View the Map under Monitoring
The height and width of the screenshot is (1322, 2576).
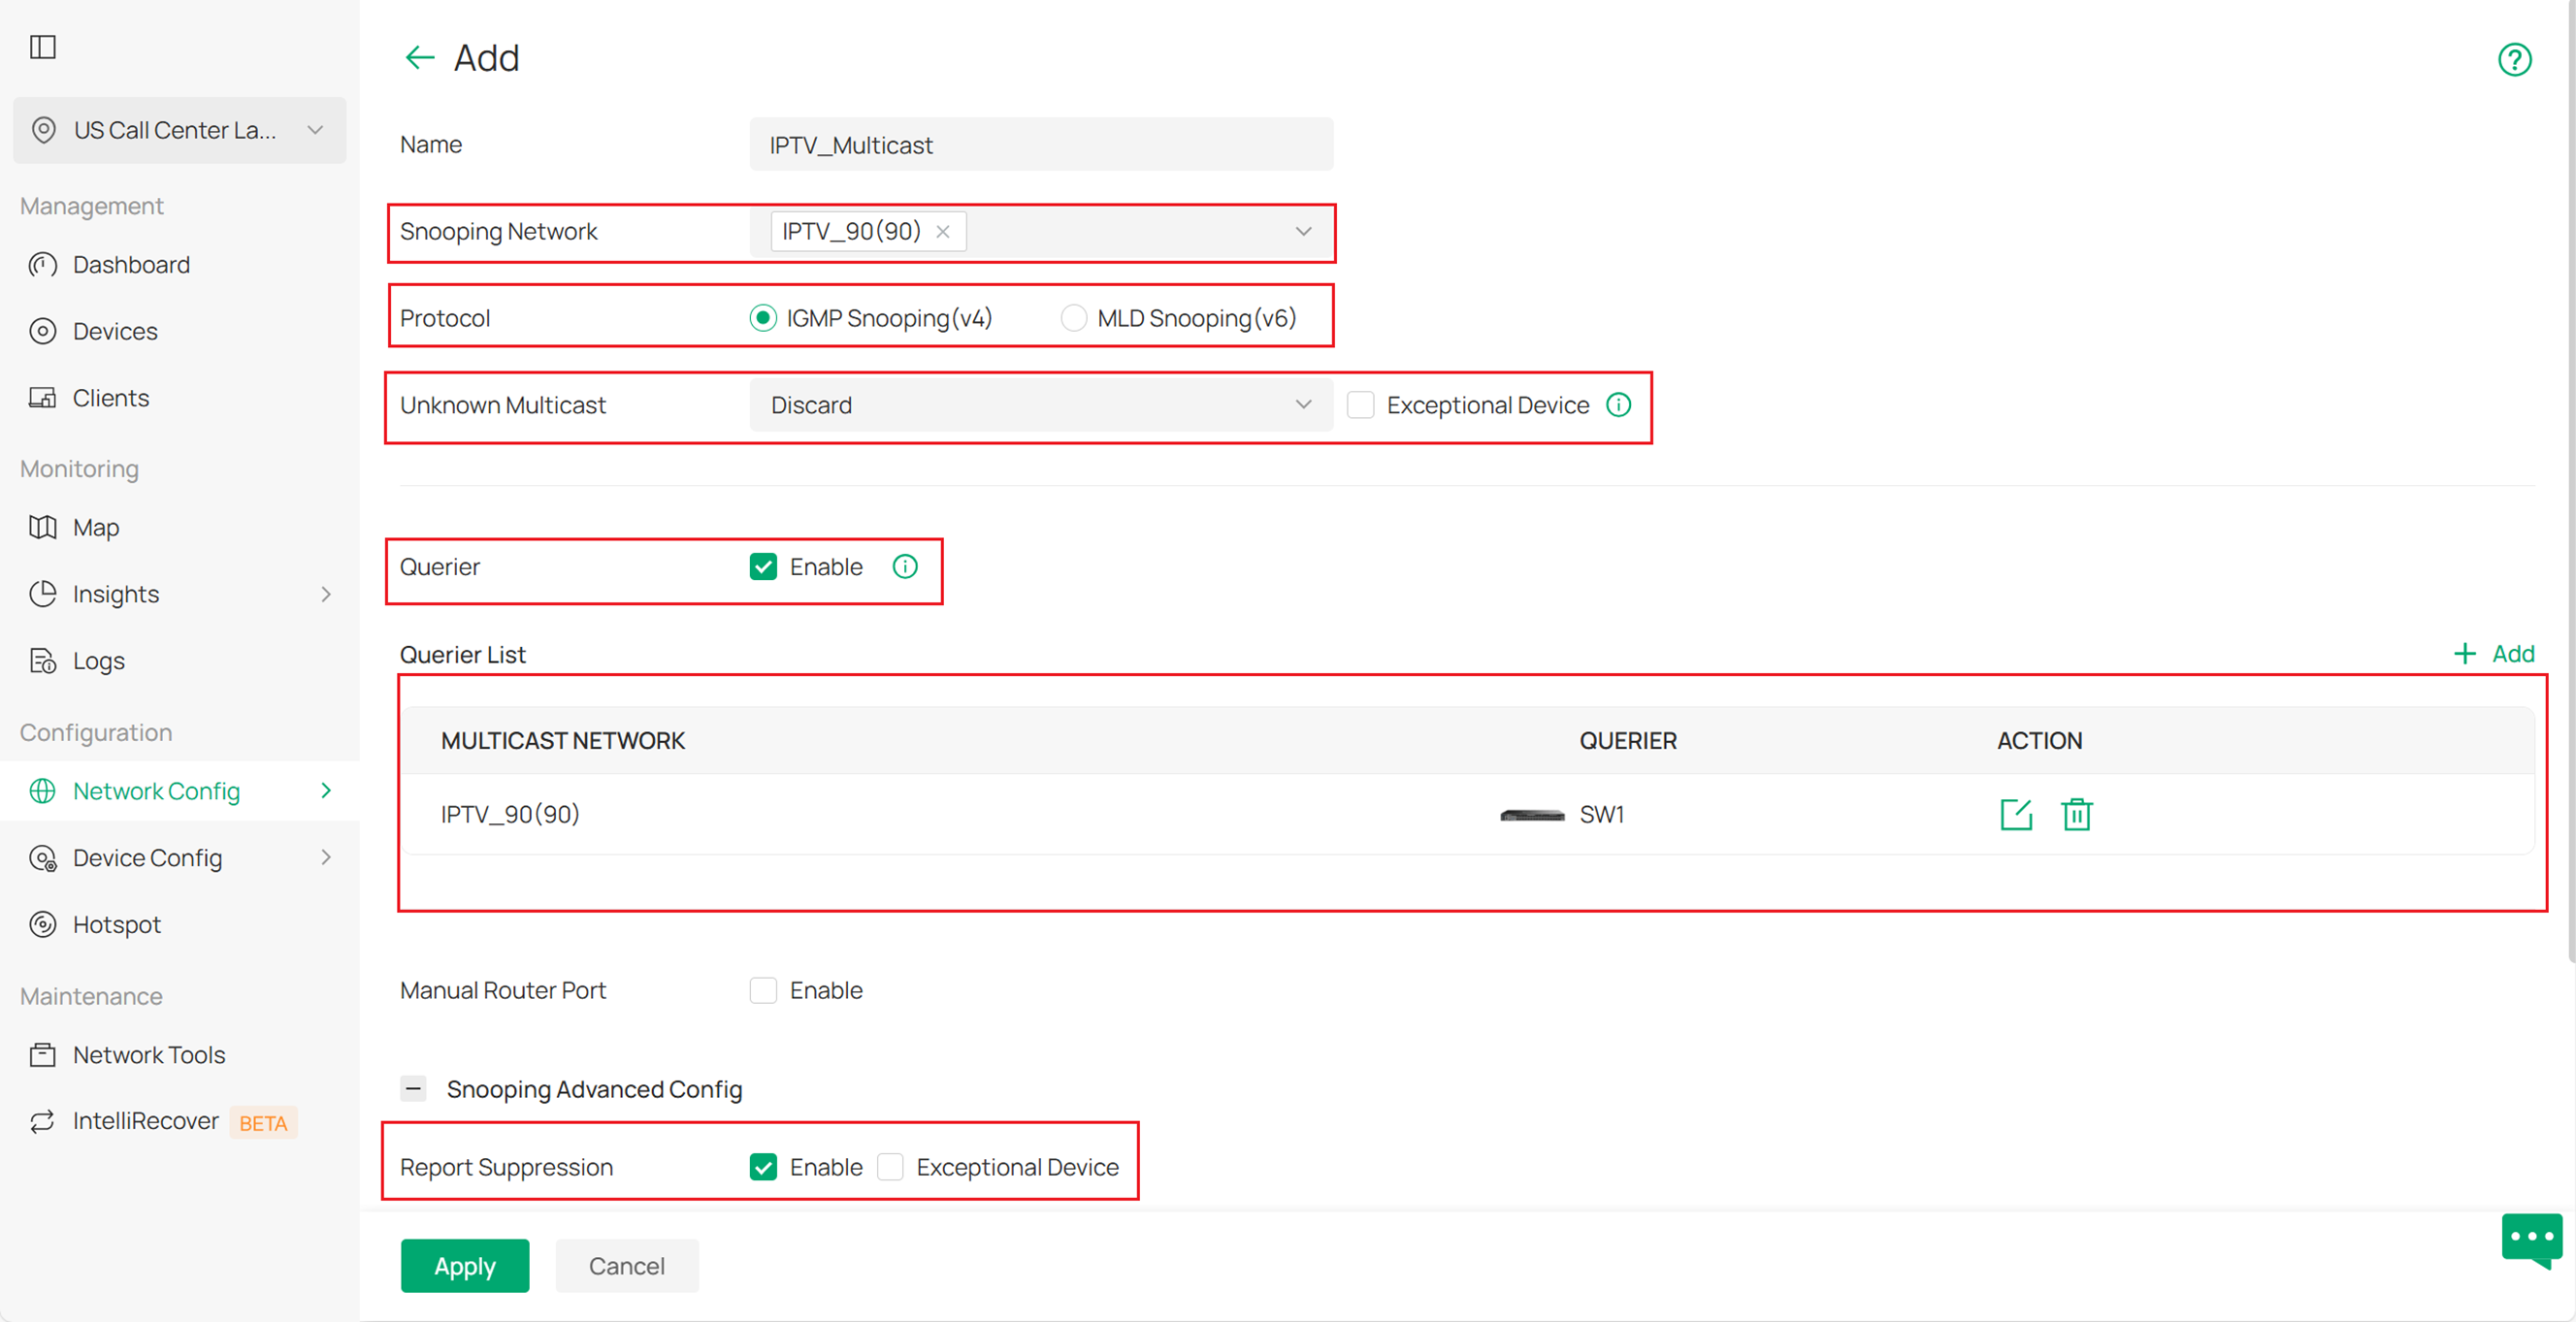click(97, 527)
